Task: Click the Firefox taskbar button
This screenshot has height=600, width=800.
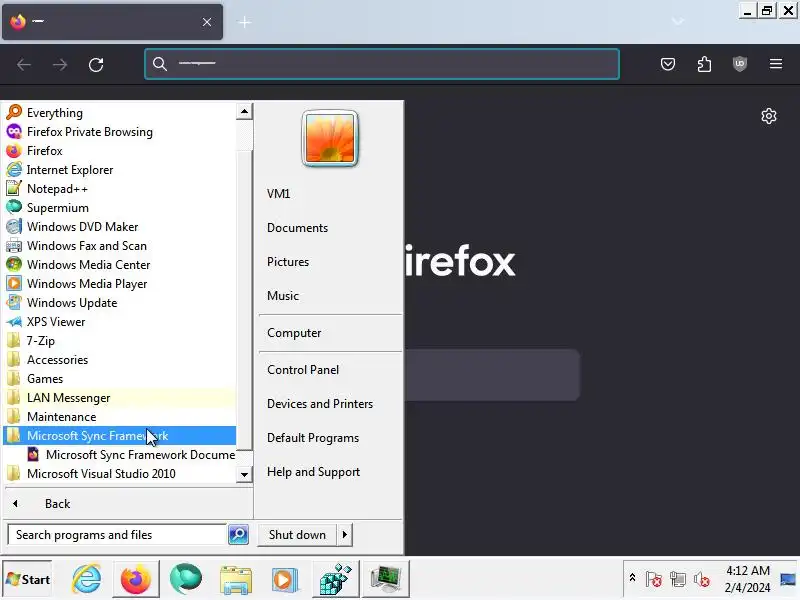Action: pyautogui.click(x=136, y=579)
